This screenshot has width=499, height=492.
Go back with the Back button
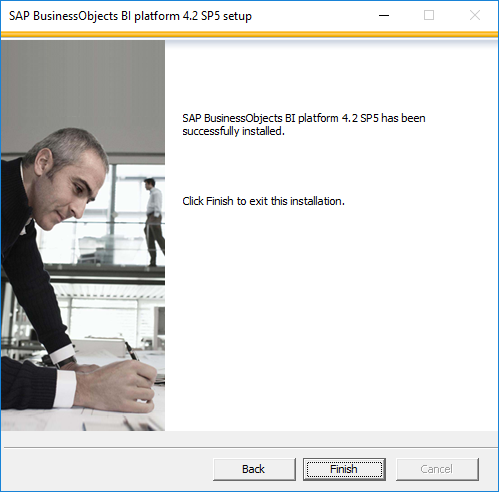[x=254, y=469]
